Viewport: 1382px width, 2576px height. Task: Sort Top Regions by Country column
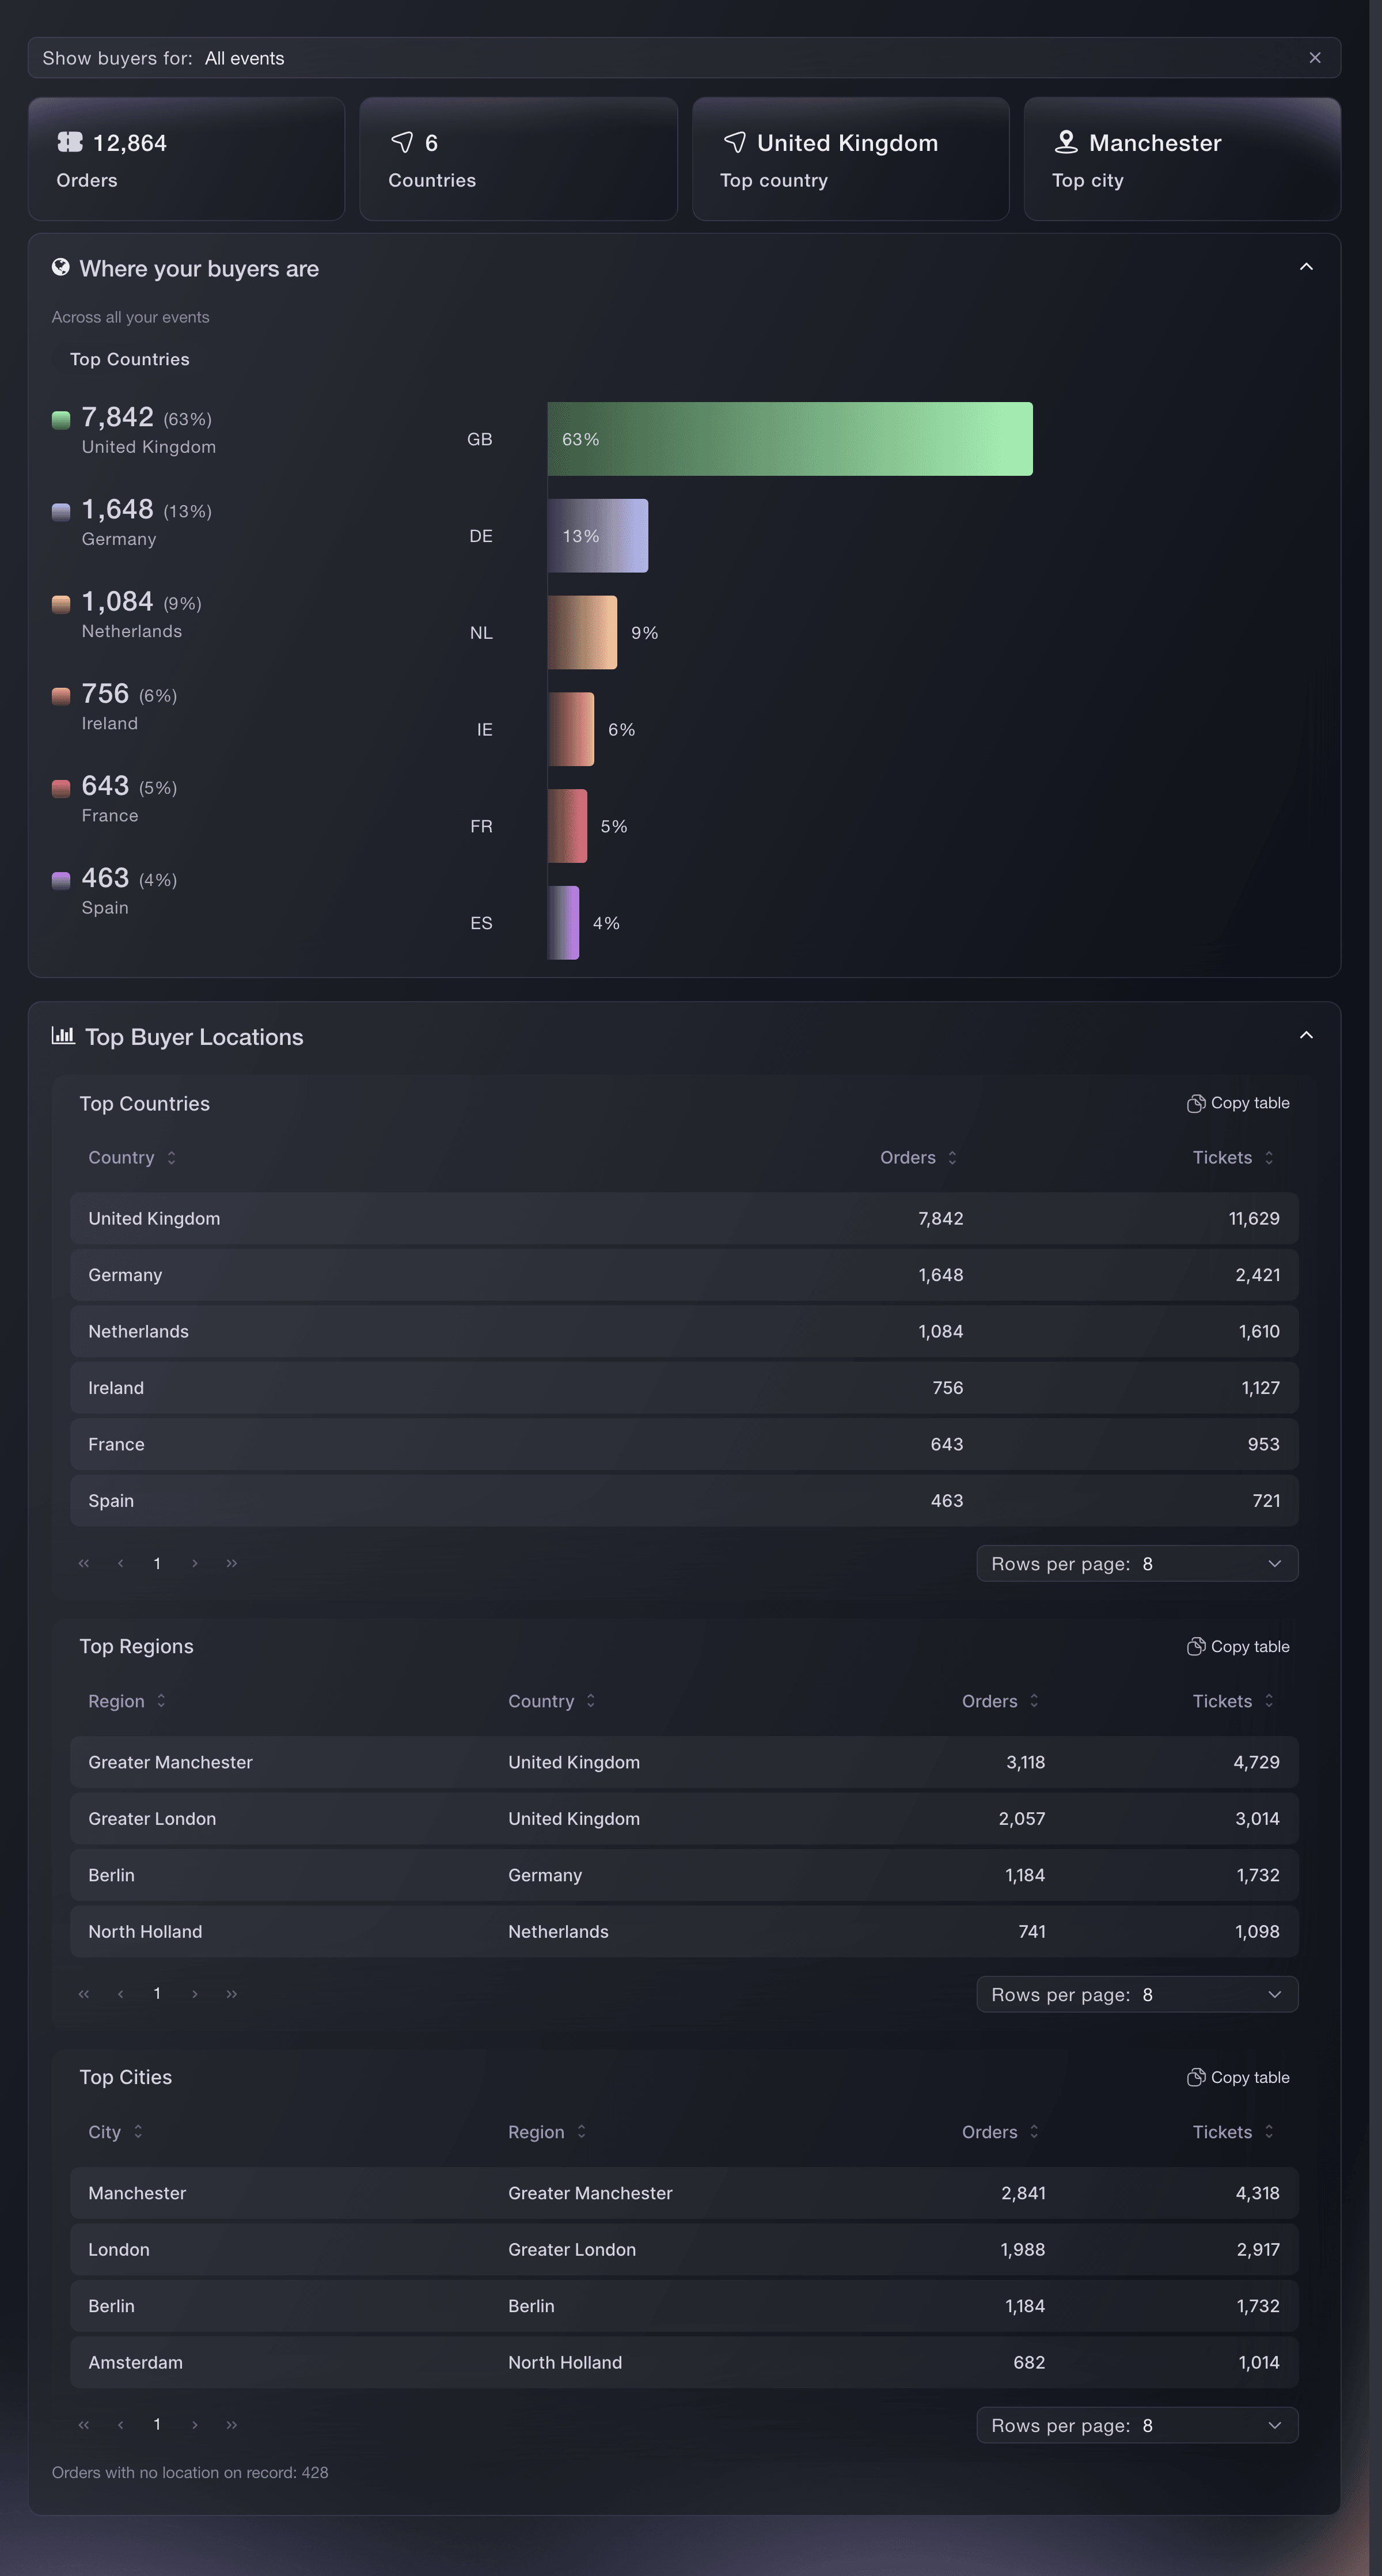point(552,1701)
